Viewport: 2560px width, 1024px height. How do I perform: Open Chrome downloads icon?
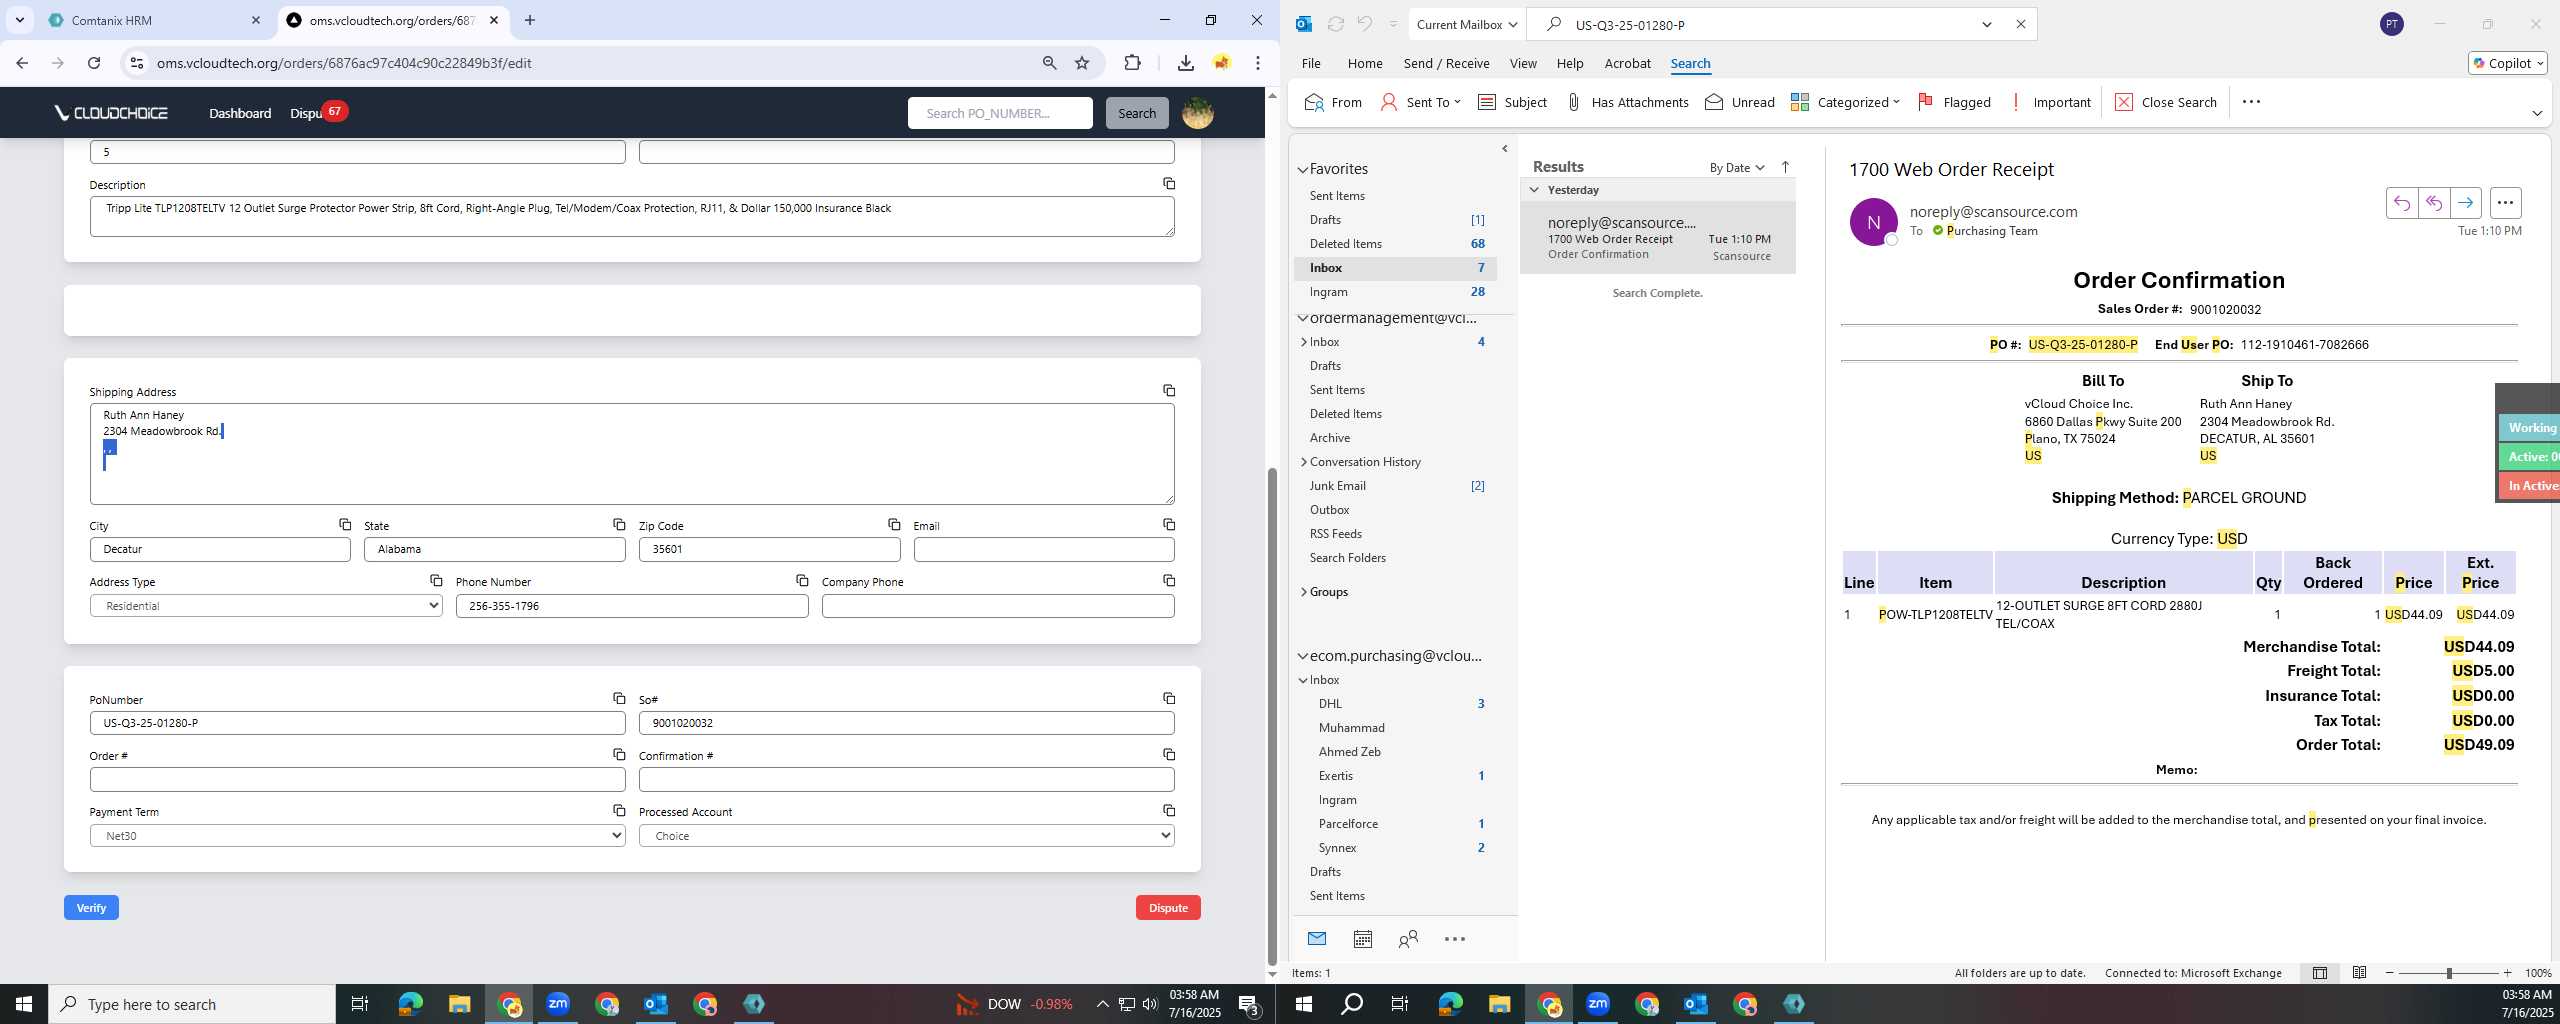pos(1185,63)
